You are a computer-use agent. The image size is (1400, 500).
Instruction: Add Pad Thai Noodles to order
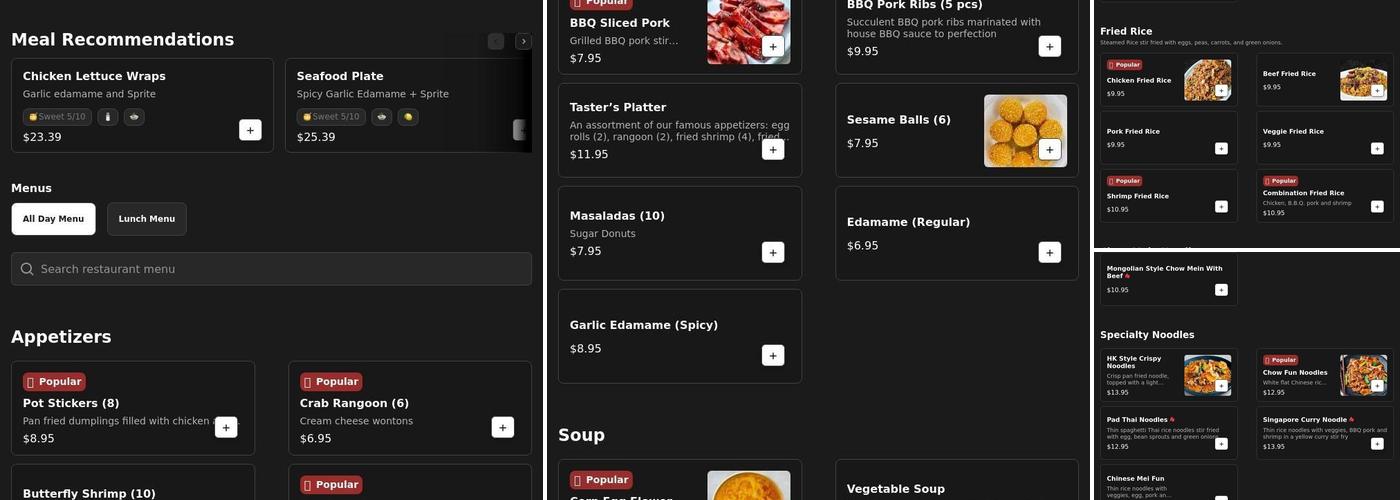pos(1221,444)
